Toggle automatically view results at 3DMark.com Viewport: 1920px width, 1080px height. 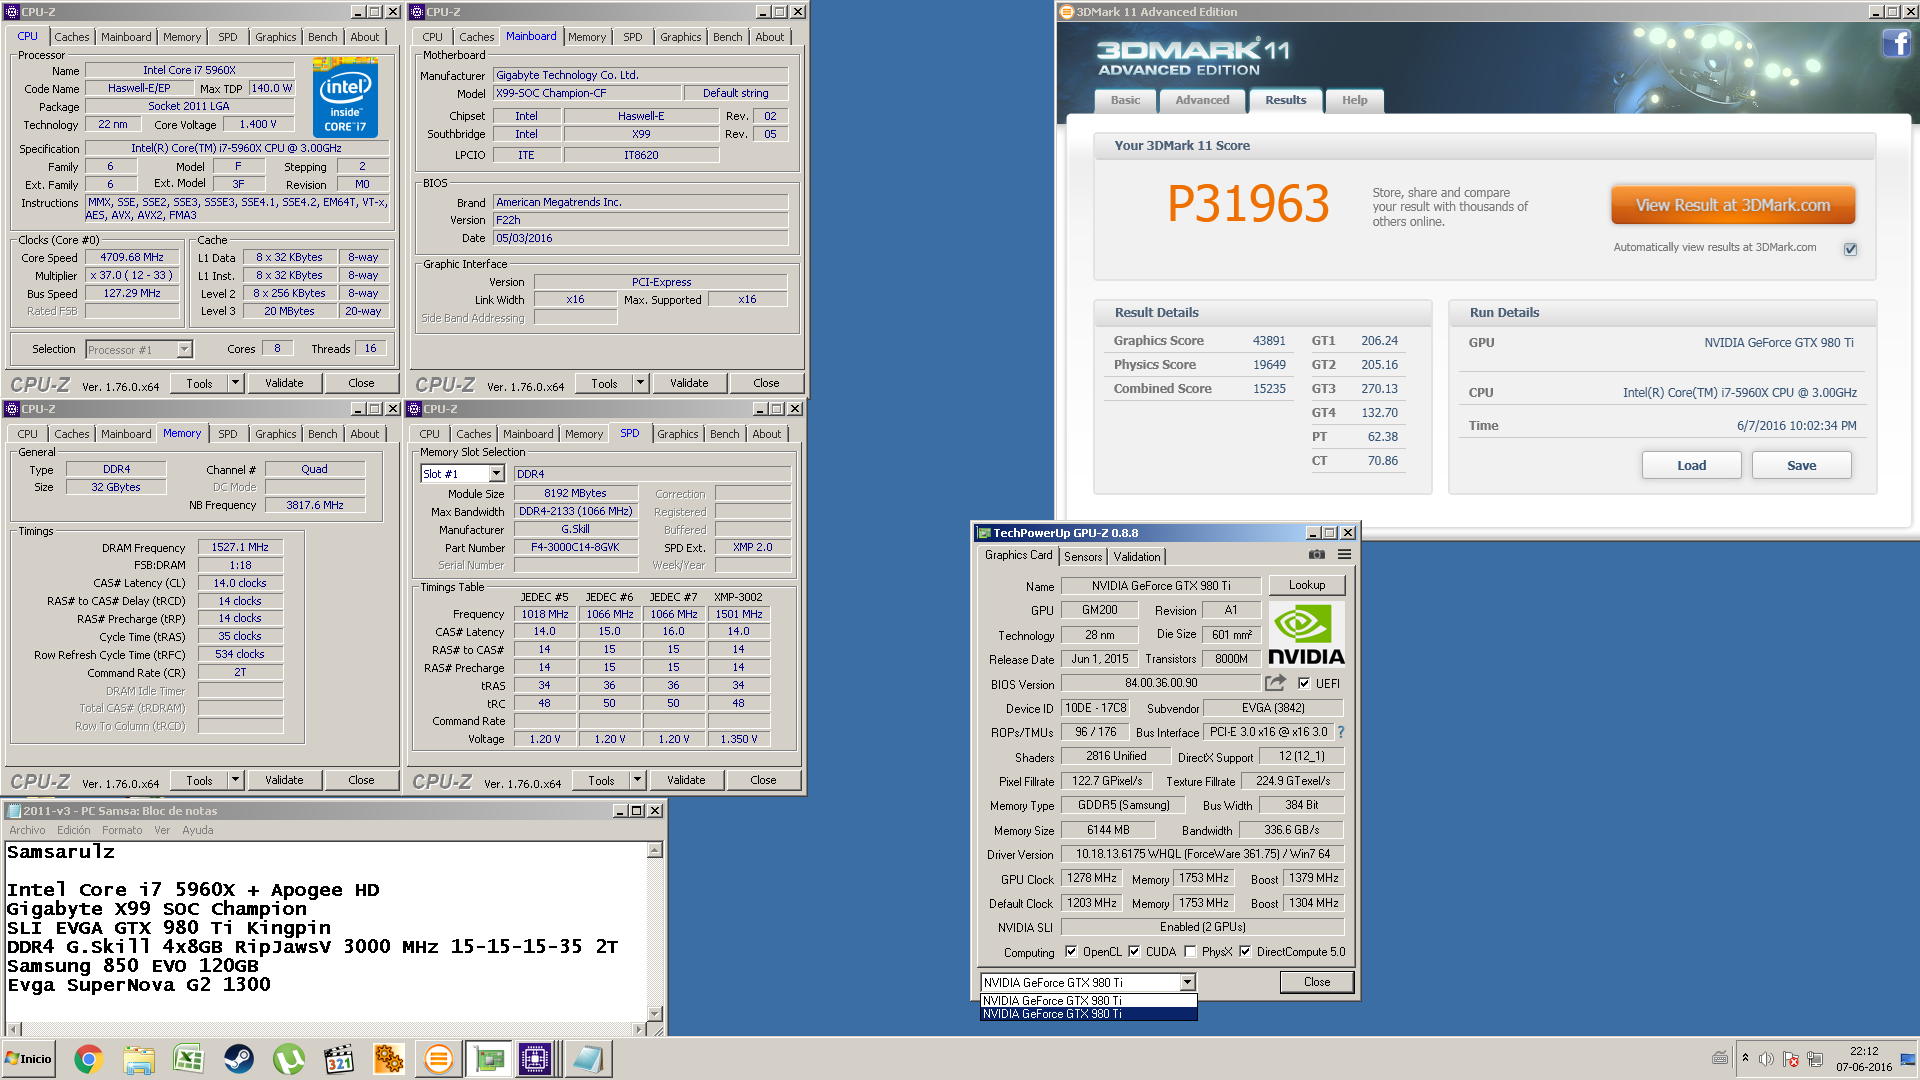[1850, 249]
